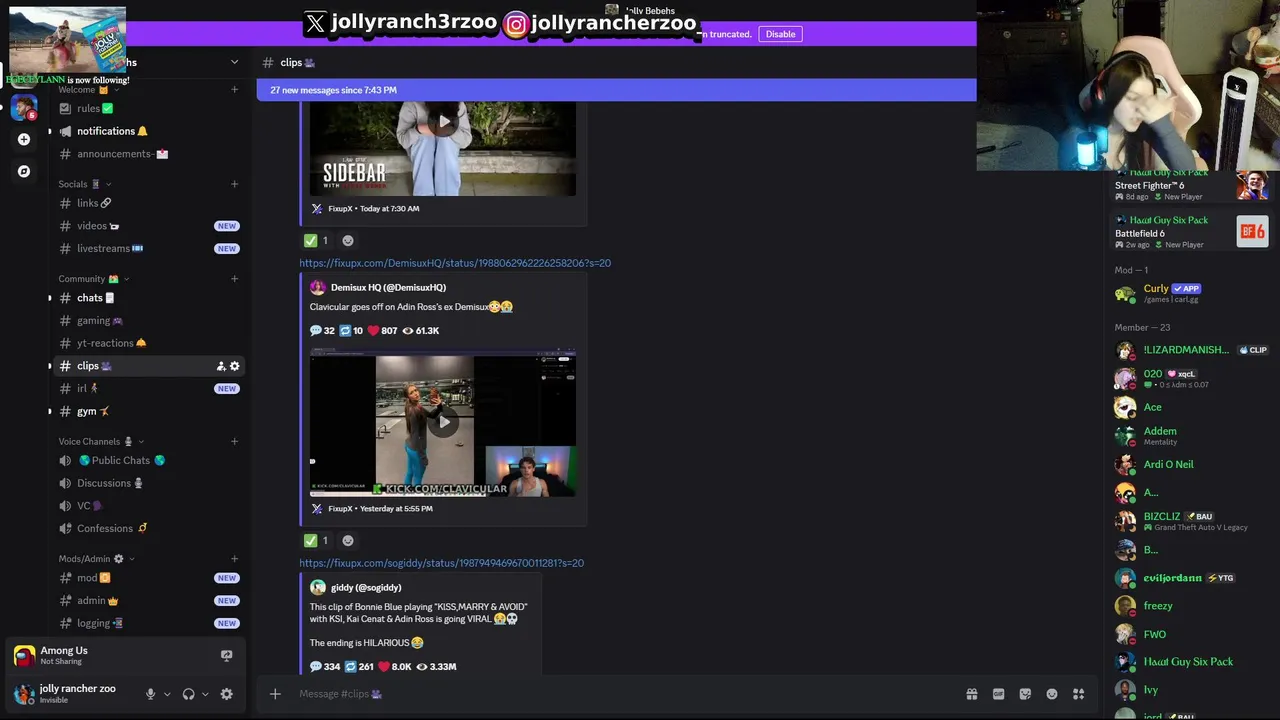This screenshot has height=720, width=1280.
Task: Open the livestreams channel
Action: point(148,248)
